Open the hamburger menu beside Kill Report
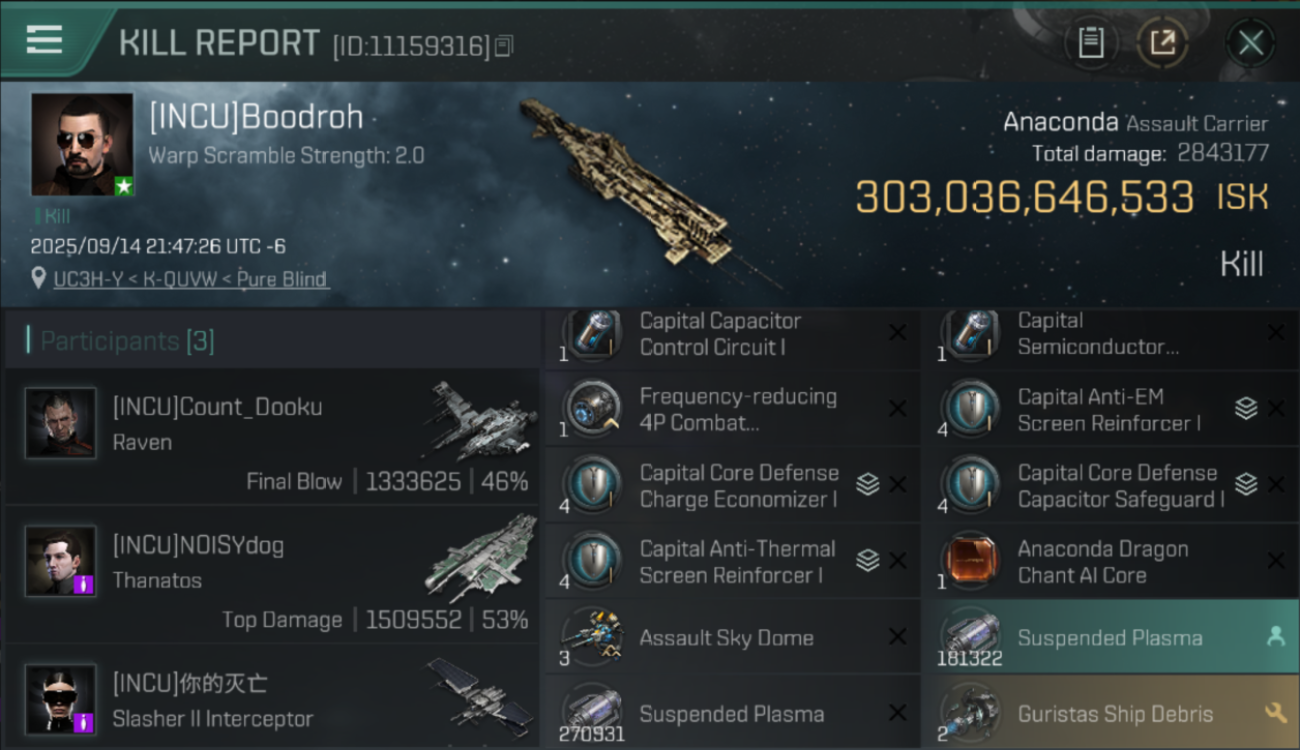This screenshot has width=1300, height=750. (44, 40)
